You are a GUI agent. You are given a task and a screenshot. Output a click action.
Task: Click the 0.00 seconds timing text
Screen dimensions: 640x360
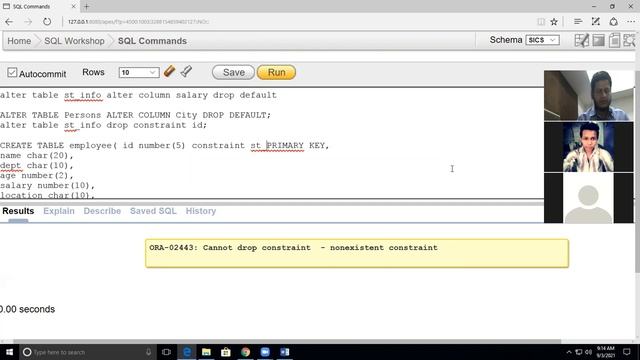(27, 309)
